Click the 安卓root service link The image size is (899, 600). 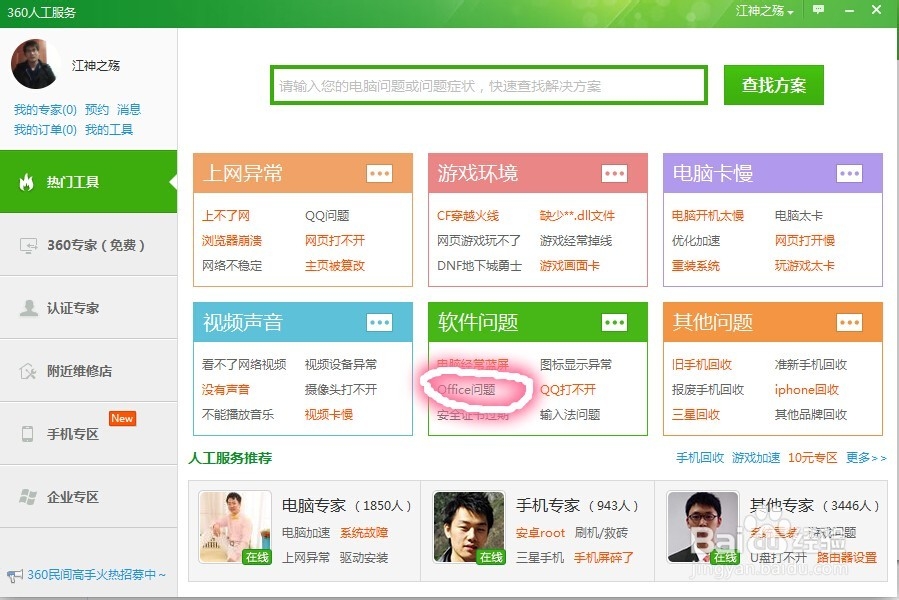[540, 533]
